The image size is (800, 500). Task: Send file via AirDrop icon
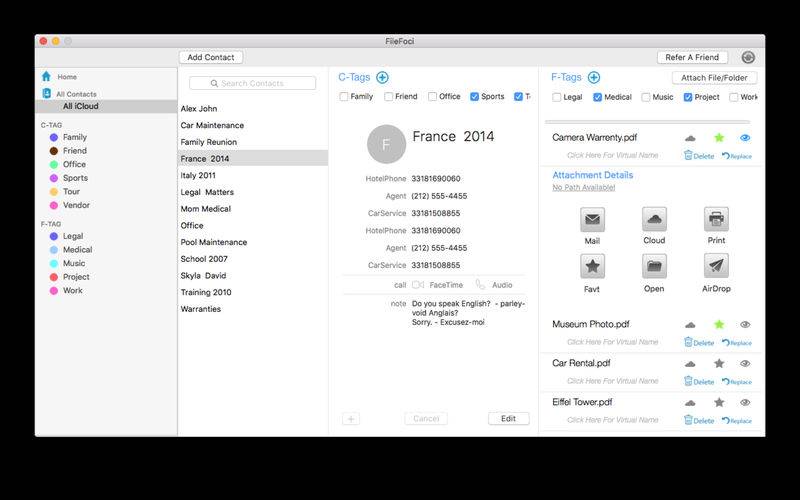tap(715, 266)
